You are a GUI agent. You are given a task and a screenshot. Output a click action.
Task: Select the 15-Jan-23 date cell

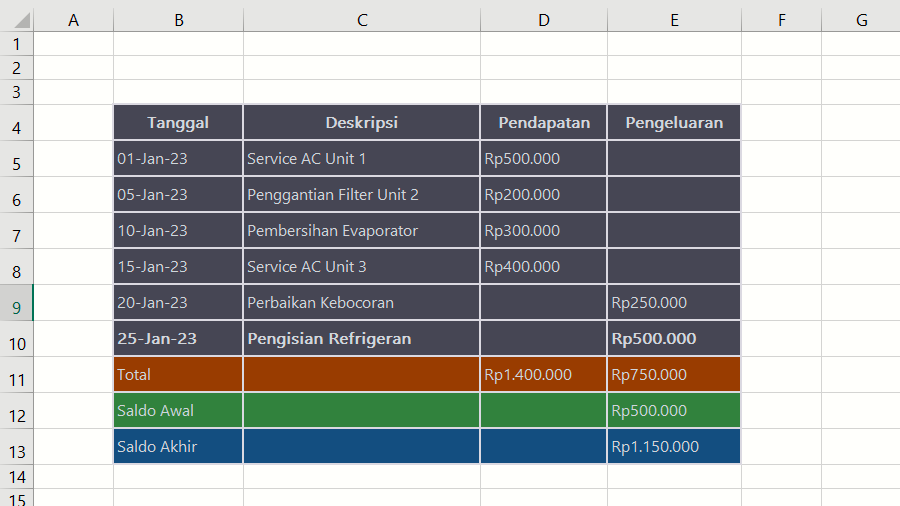pyautogui.click(x=178, y=266)
